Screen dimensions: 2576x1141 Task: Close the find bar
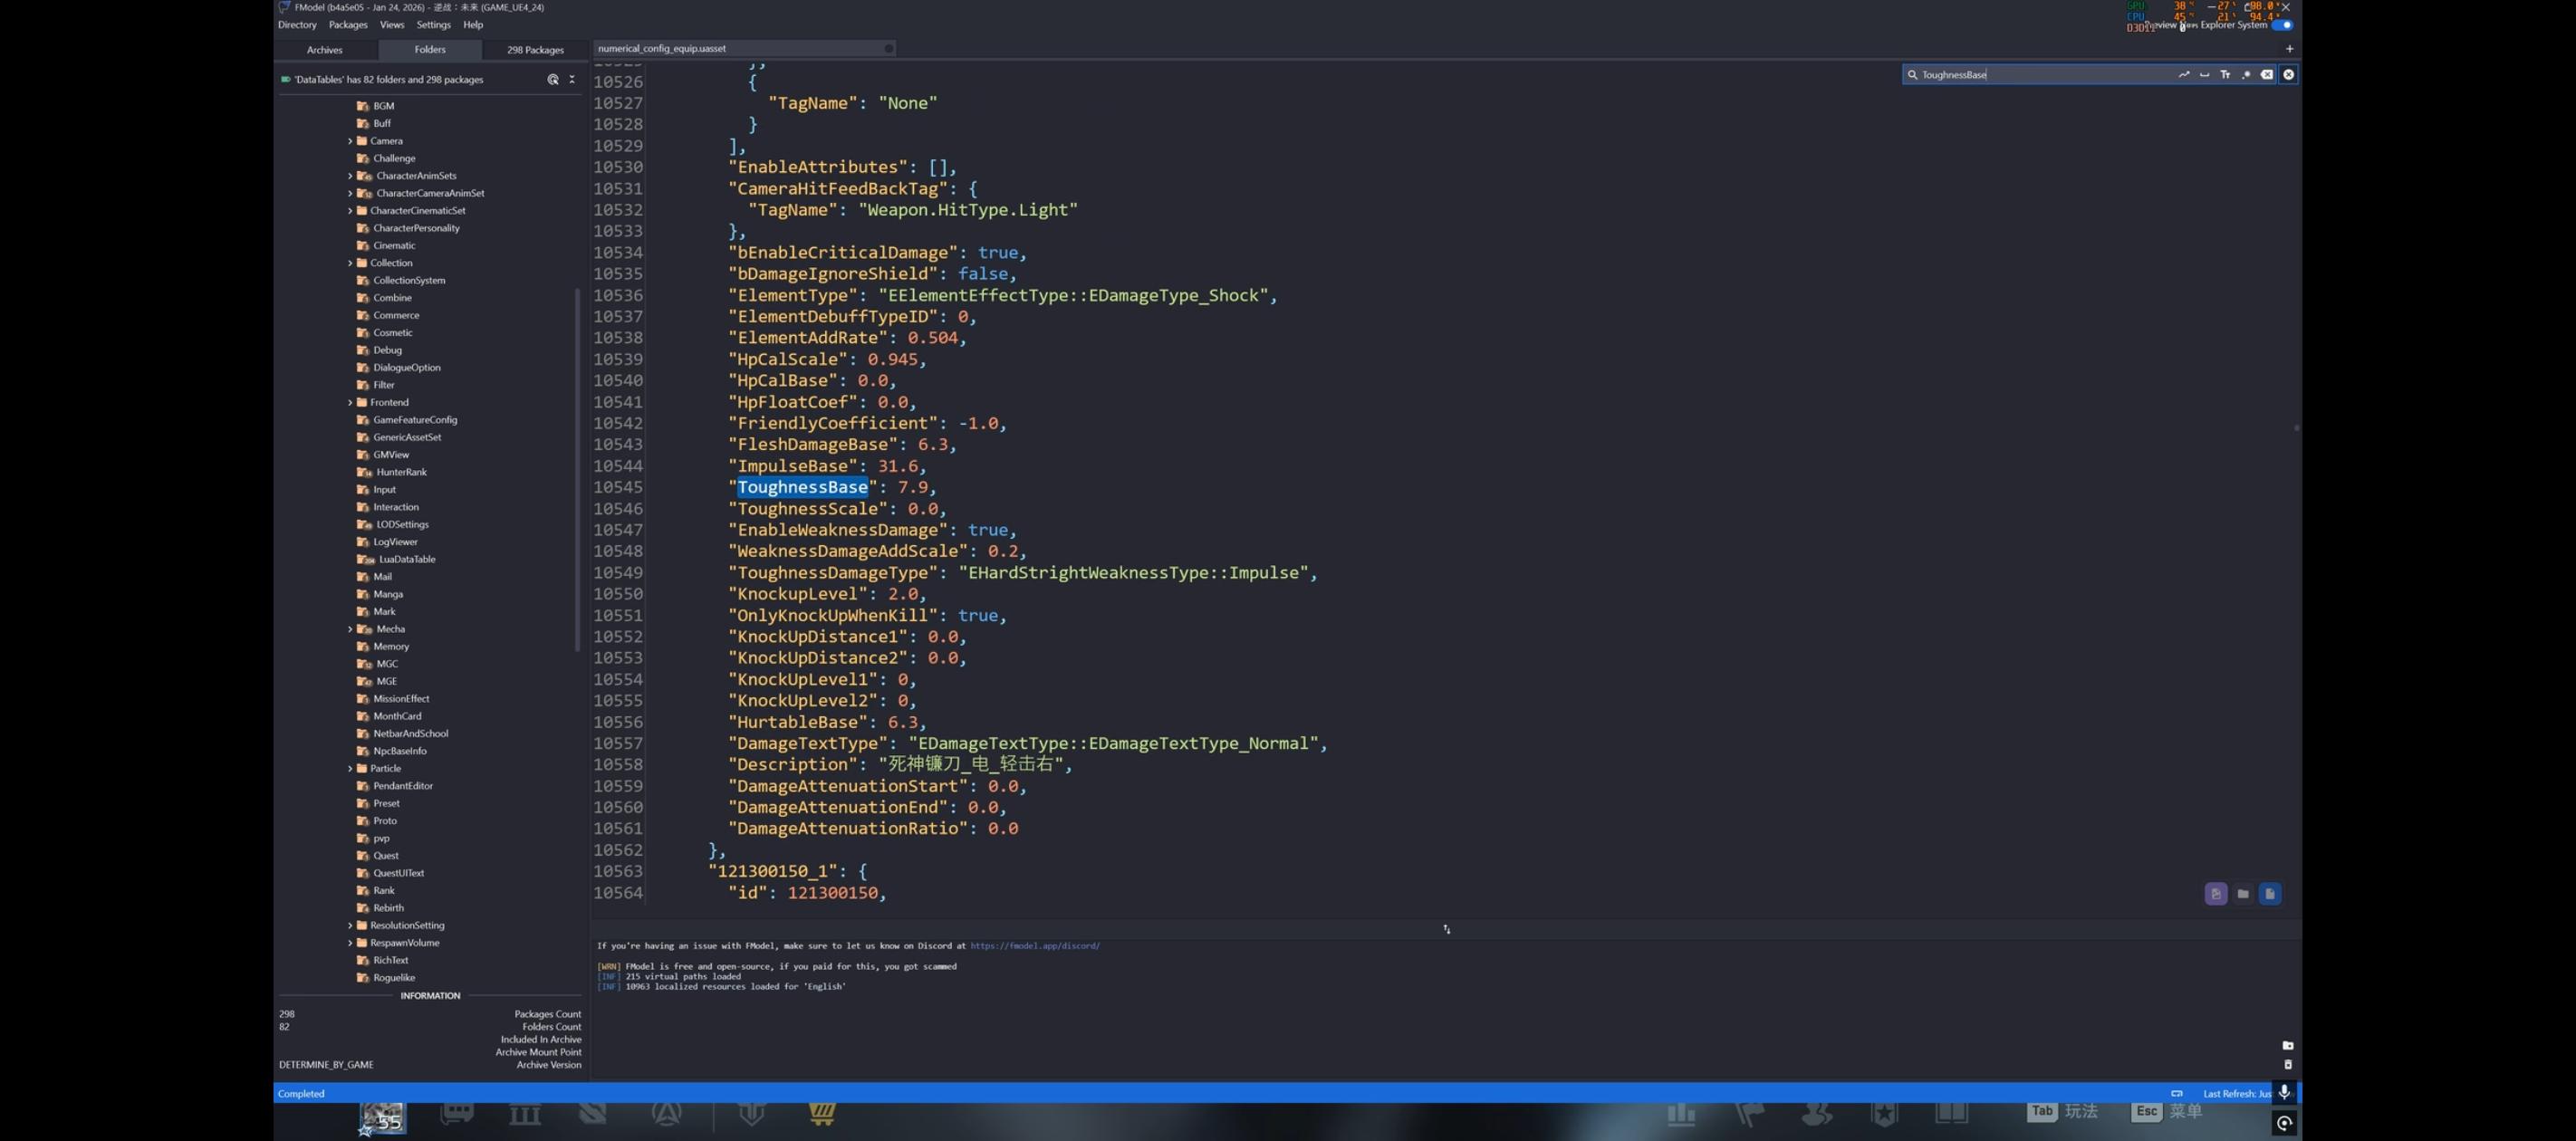[2288, 75]
